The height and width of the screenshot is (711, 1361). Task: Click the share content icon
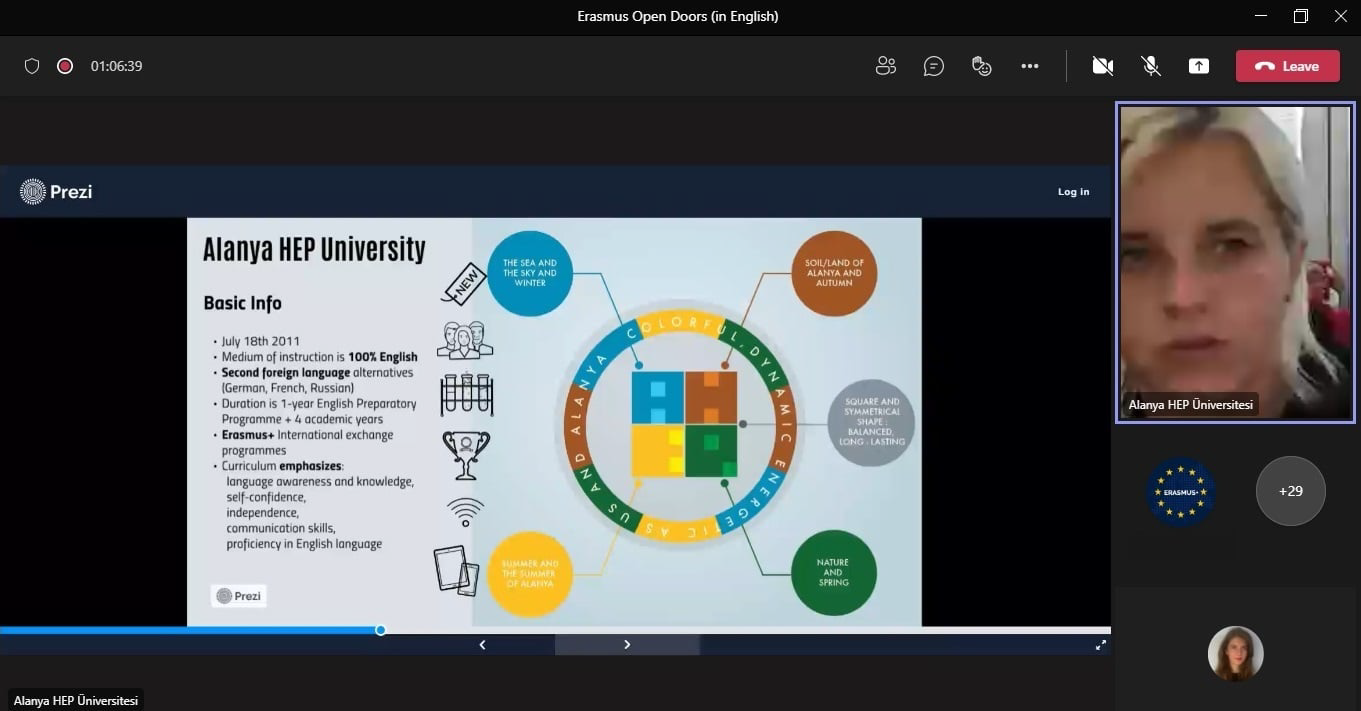click(1198, 66)
